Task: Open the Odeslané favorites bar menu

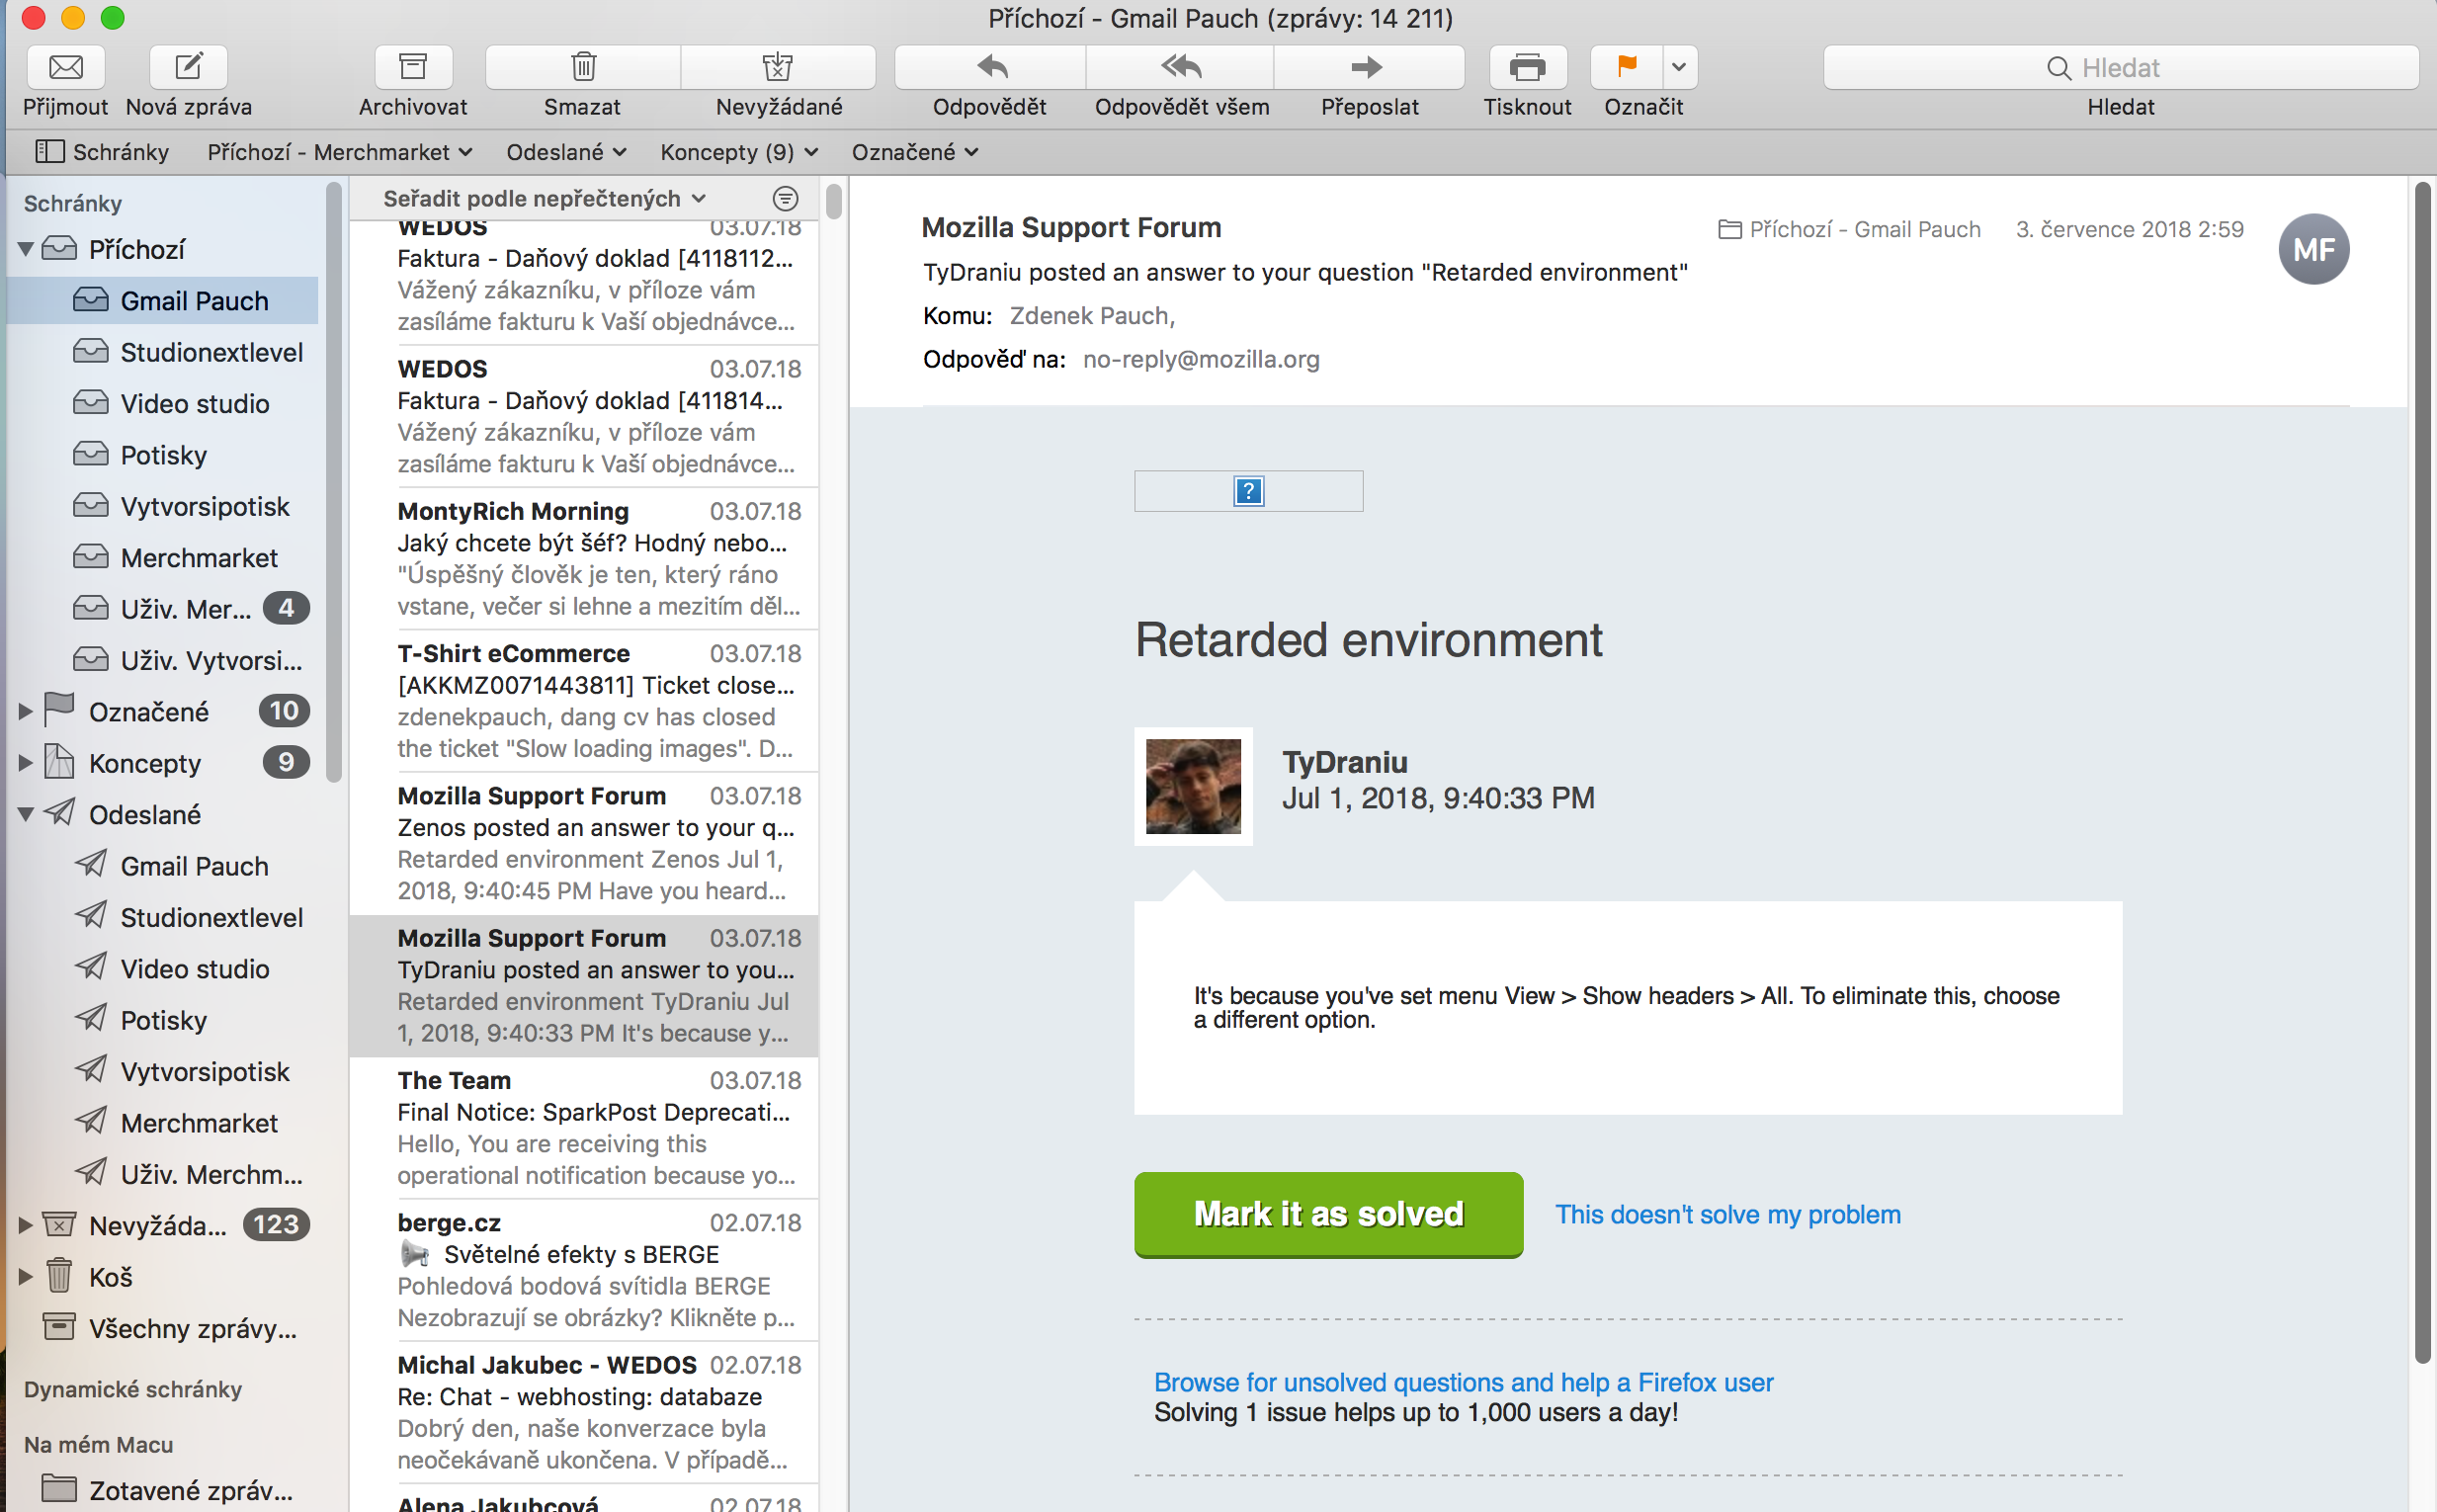Action: pyautogui.click(x=565, y=152)
